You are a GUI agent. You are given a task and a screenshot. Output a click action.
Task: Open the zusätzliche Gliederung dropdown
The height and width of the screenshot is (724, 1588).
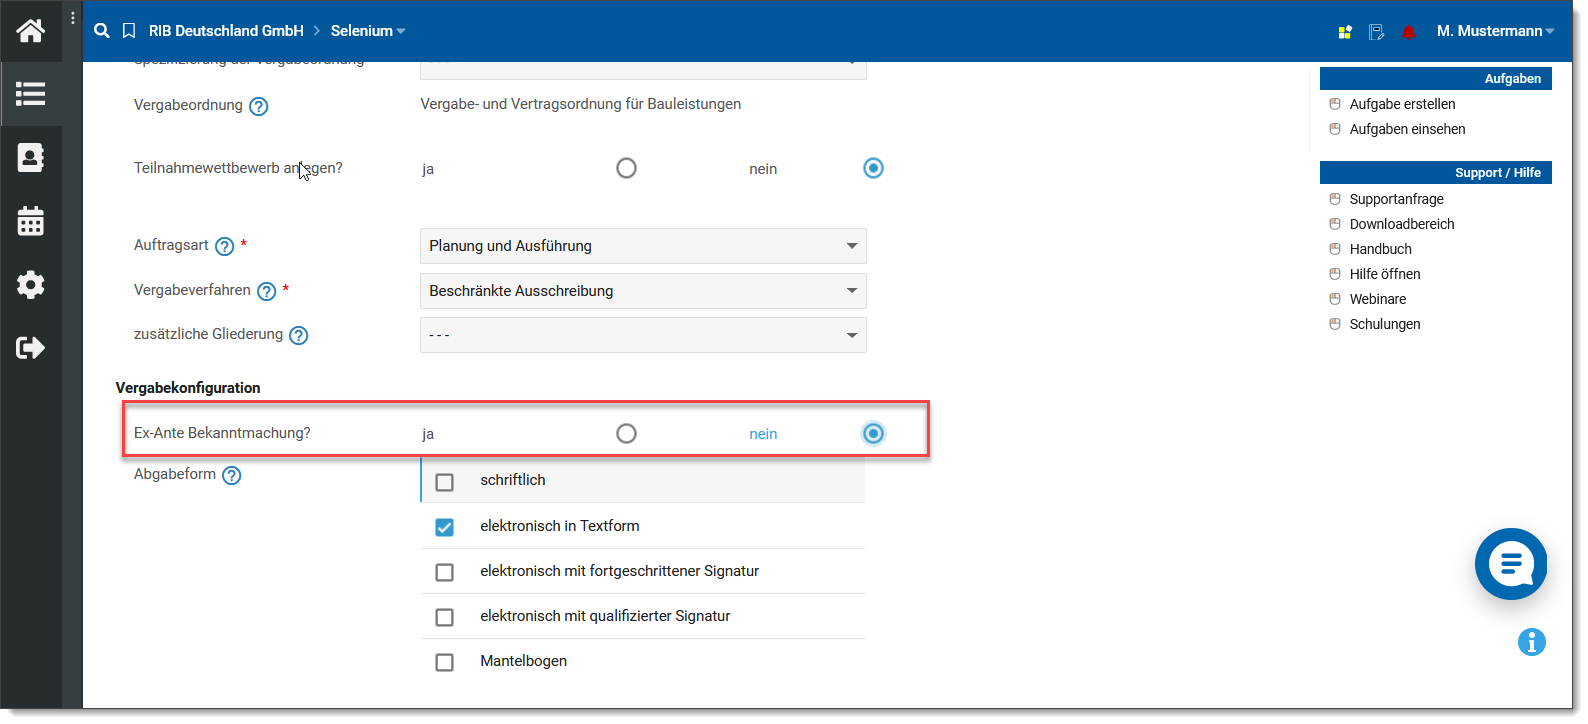click(643, 335)
